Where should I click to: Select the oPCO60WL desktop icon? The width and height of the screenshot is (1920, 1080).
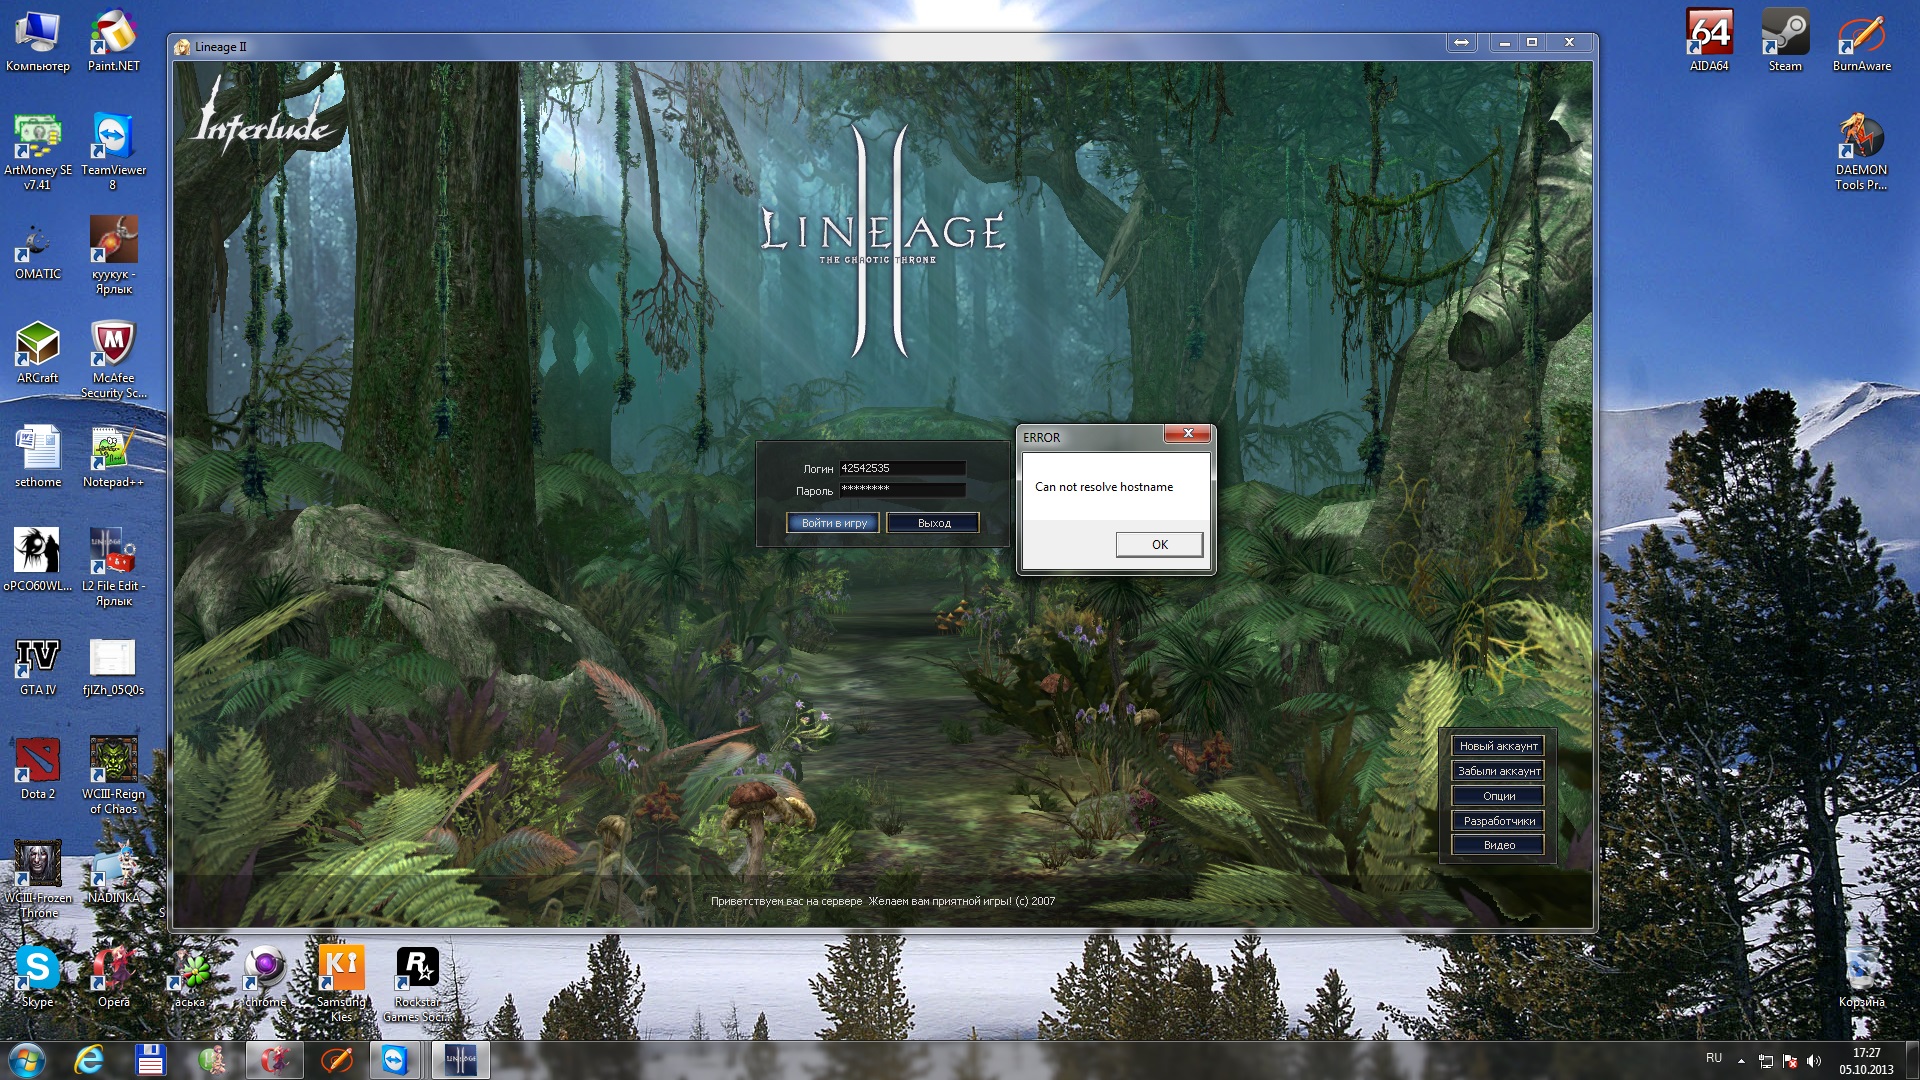click(x=38, y=562)
